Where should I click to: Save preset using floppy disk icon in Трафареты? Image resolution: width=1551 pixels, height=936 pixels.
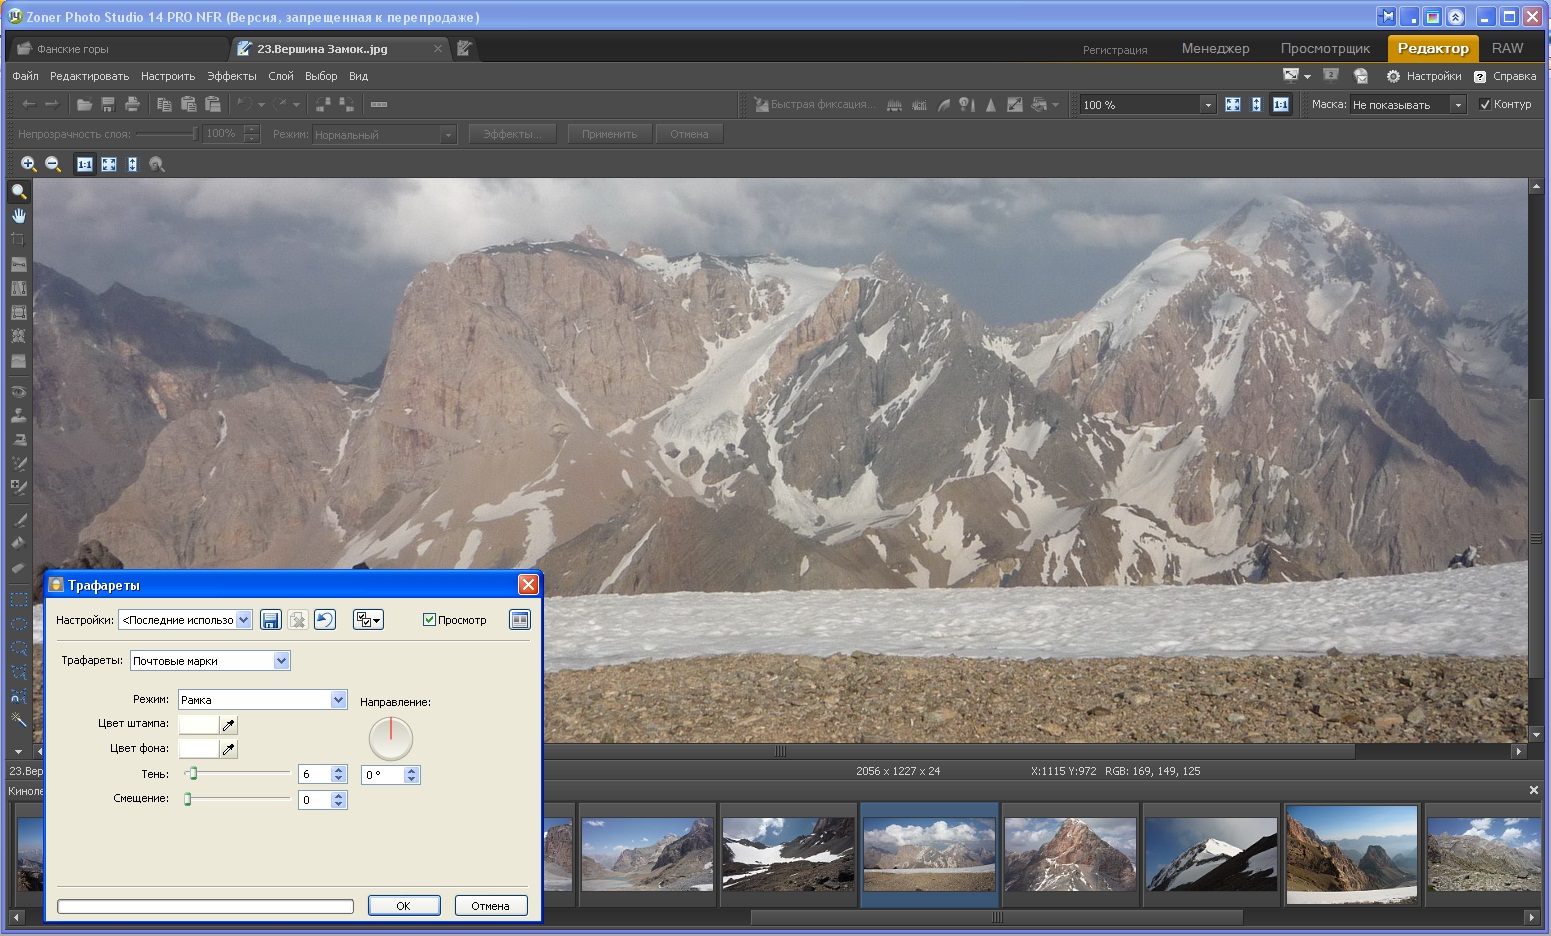pos(270,620)
